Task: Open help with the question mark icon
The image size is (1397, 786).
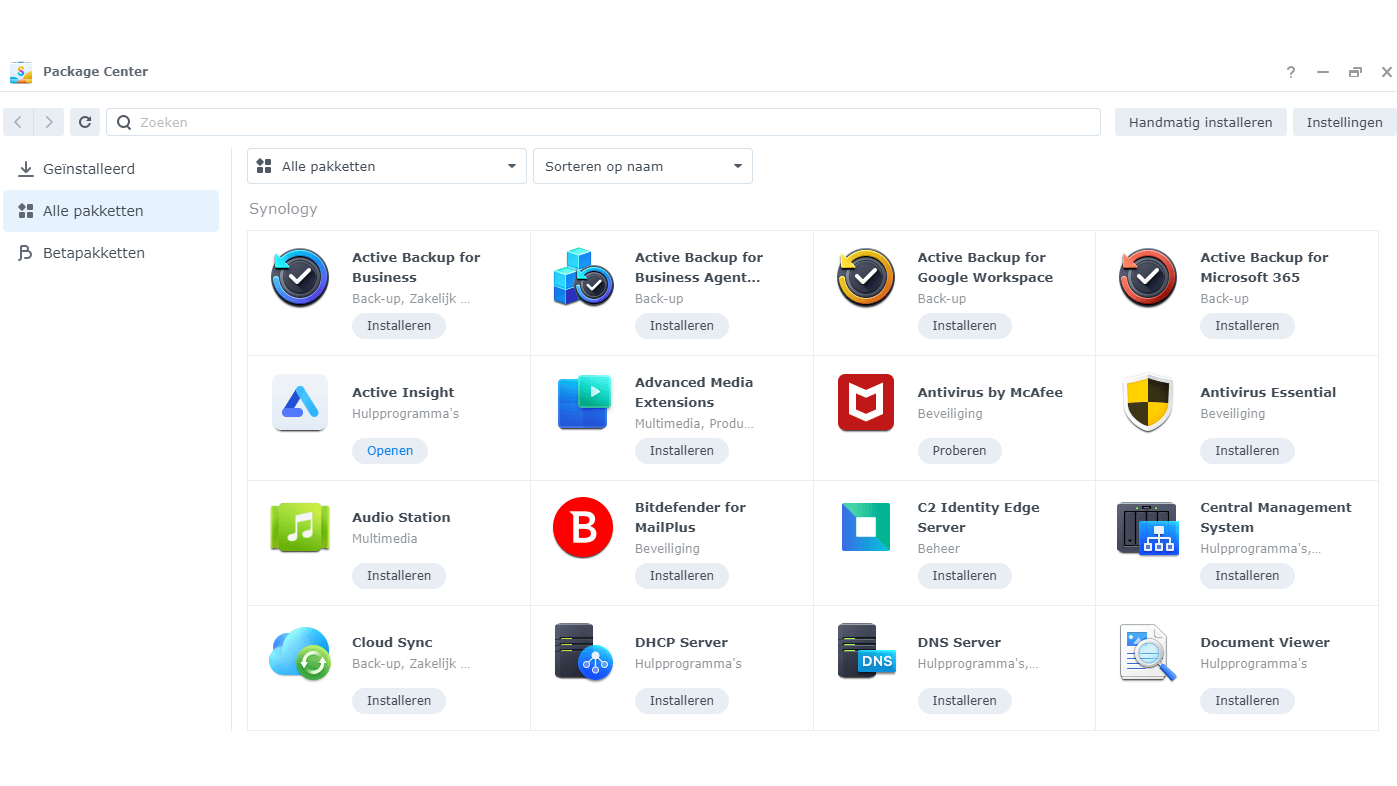Action: pyautogui.click(x=1291, y=72)
